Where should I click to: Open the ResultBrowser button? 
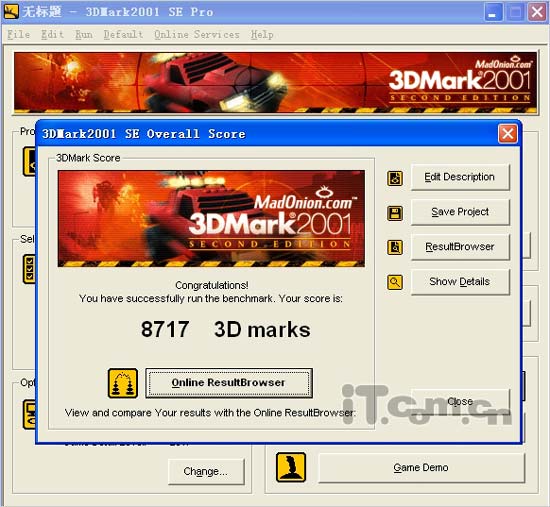click(460, 247)
